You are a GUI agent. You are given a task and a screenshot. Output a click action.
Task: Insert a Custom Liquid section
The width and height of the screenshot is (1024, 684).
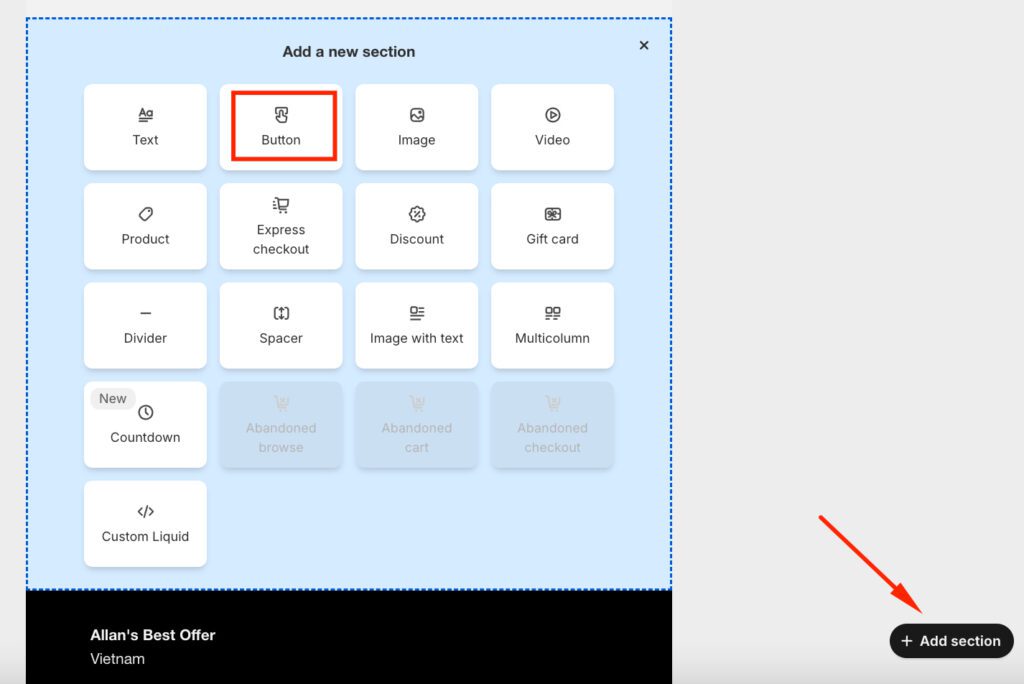pos(145,523)
